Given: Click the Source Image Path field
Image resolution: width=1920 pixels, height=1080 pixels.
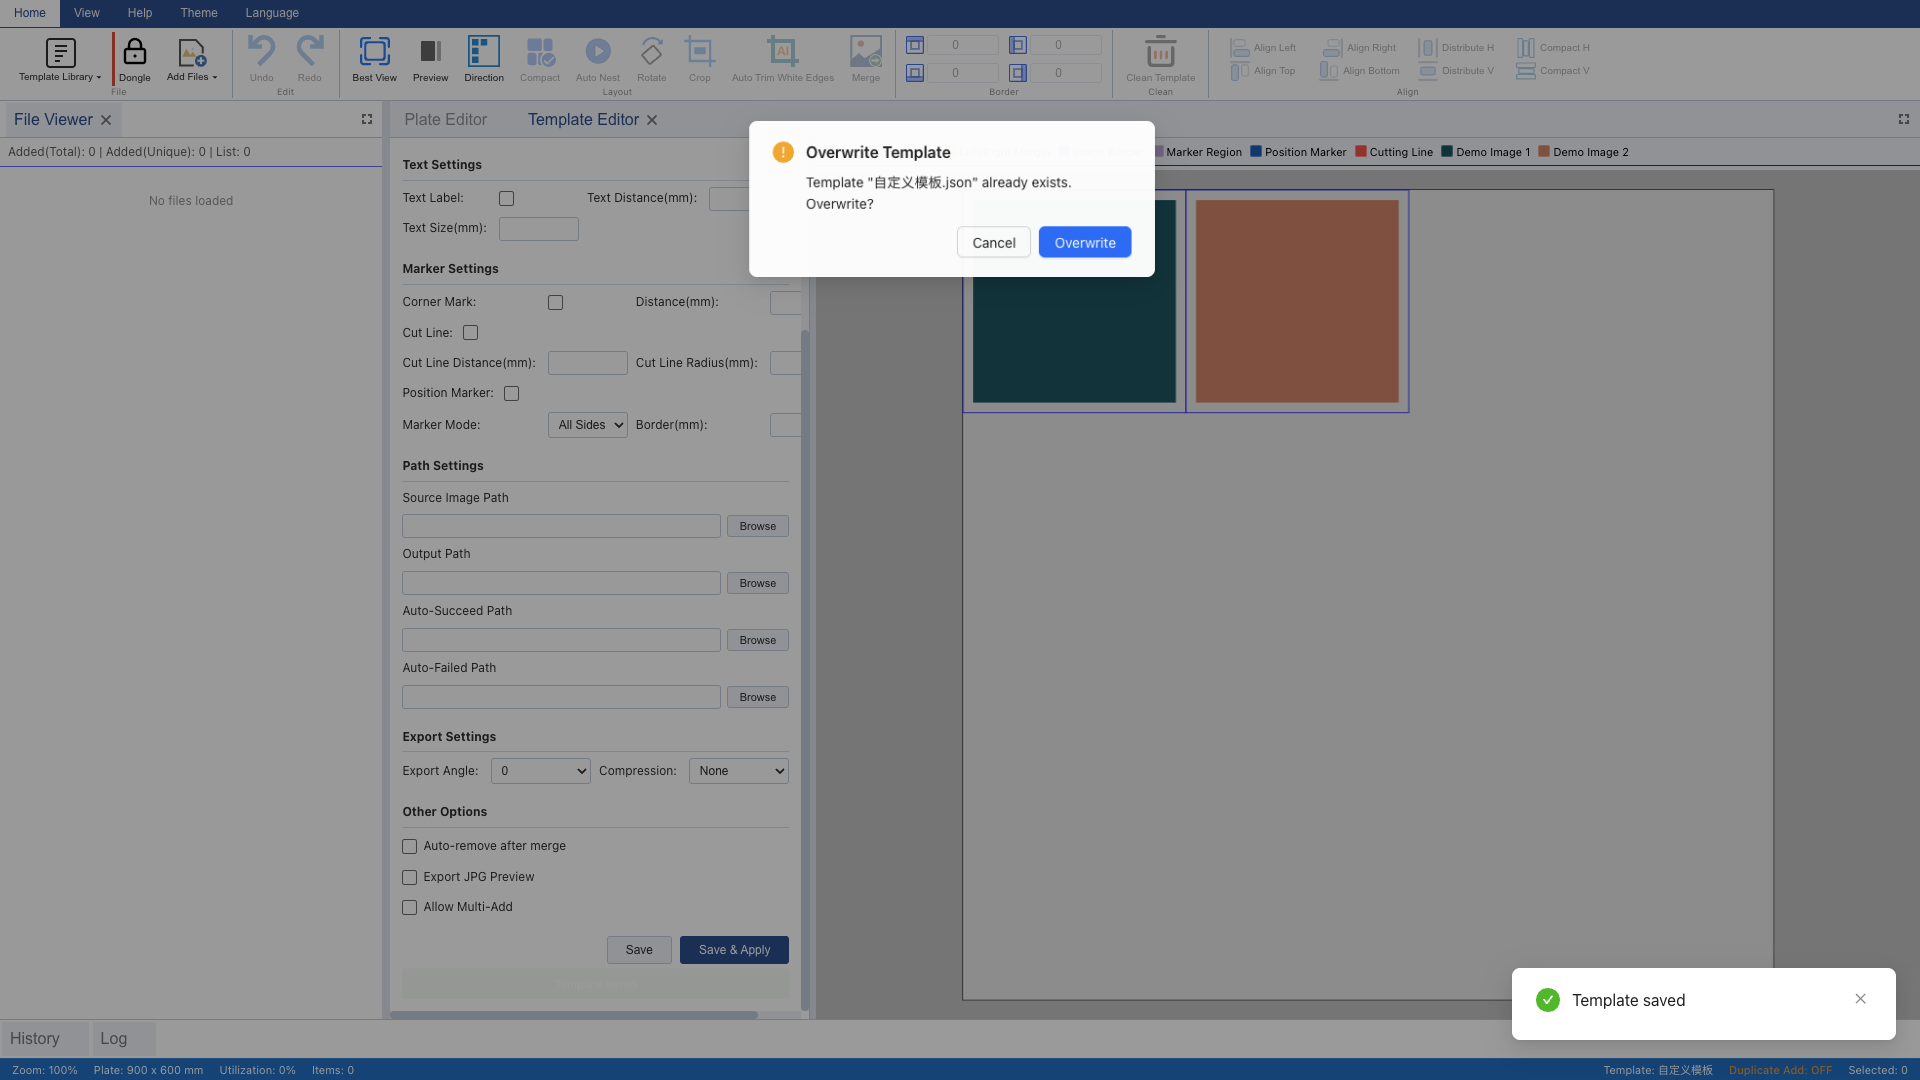Looking at the screenshot, I should click(561, 527).
